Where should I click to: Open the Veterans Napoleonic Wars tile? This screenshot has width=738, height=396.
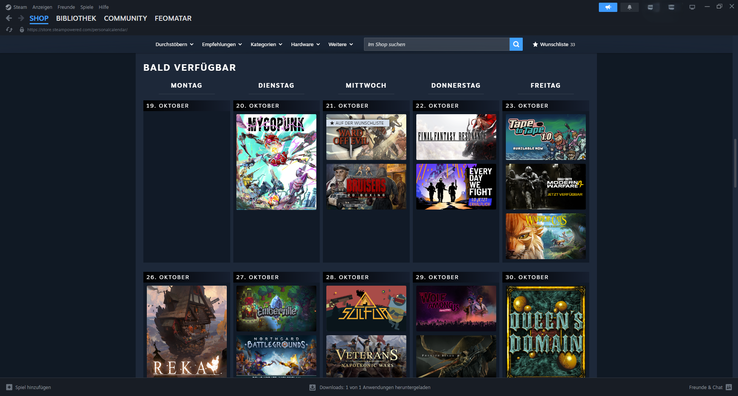pos(366,356)
